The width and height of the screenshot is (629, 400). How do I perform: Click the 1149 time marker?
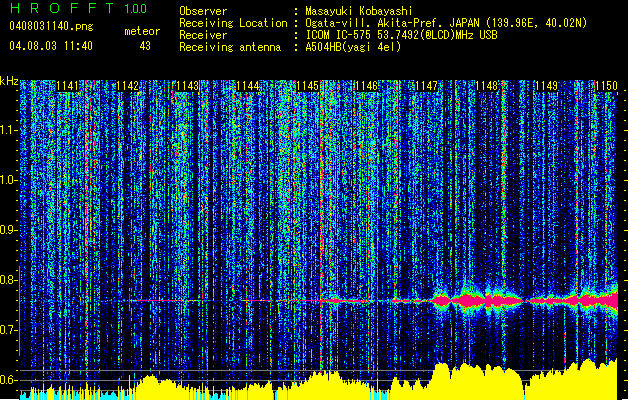coord(547,86)
